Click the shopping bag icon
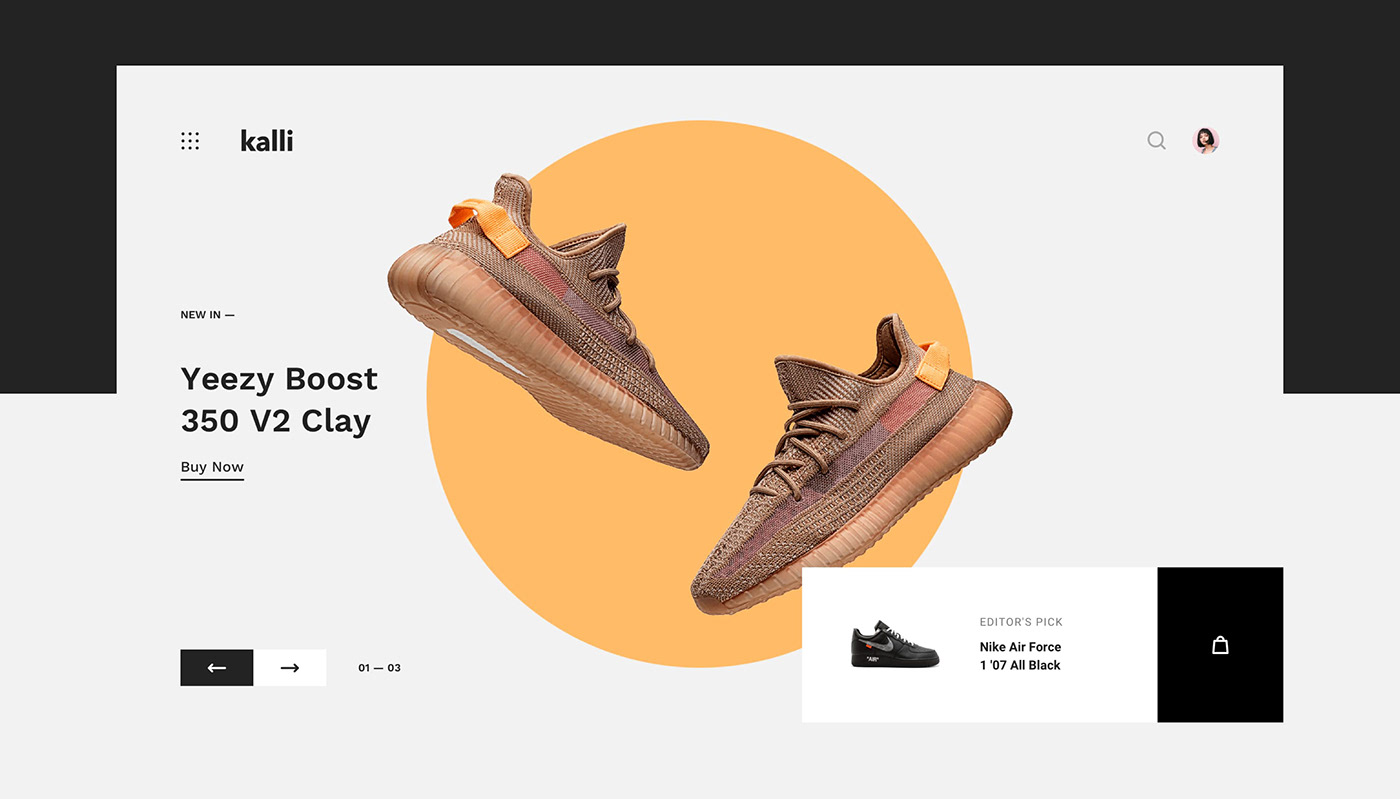 tap(1220, 645)
